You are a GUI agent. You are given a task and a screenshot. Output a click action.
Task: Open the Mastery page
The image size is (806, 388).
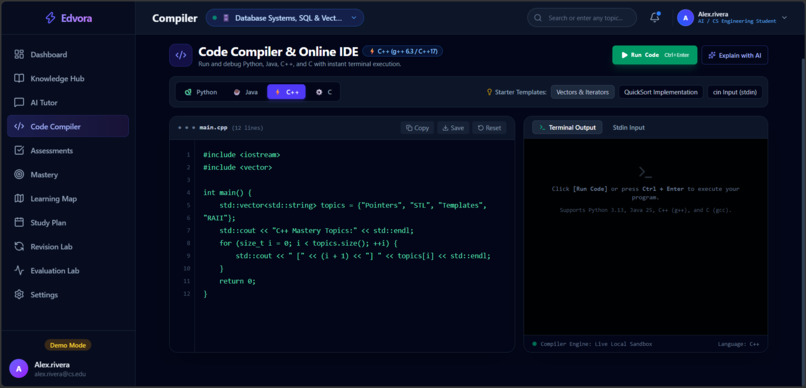[68, 175]
